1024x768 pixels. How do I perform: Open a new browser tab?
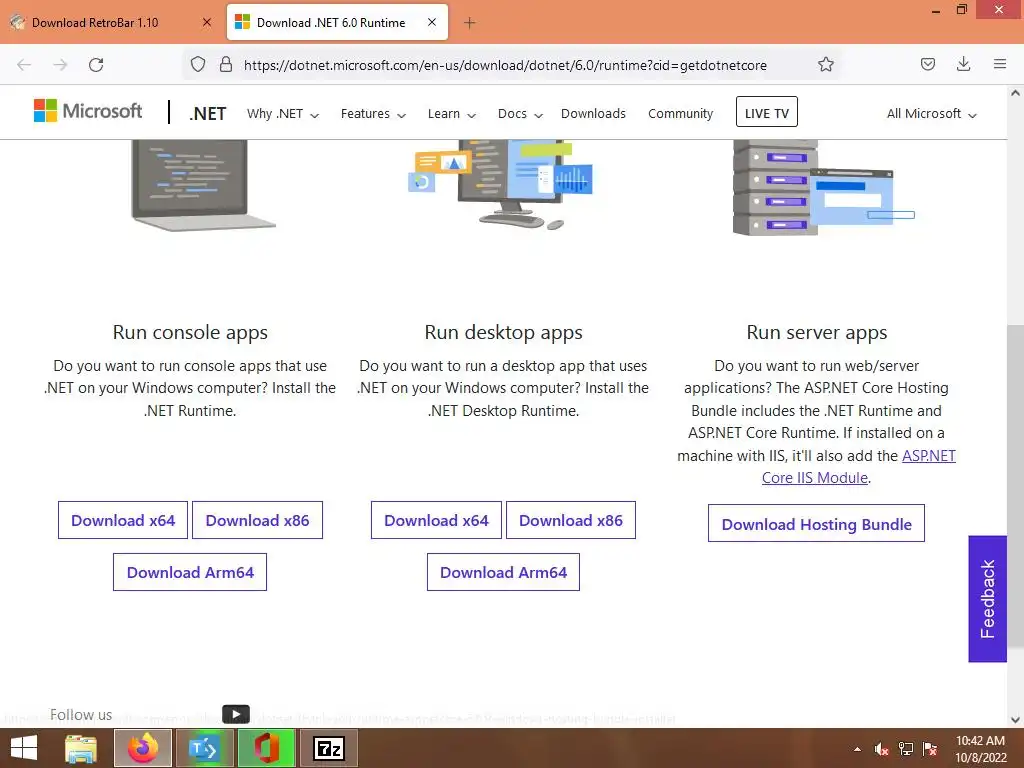469,23
